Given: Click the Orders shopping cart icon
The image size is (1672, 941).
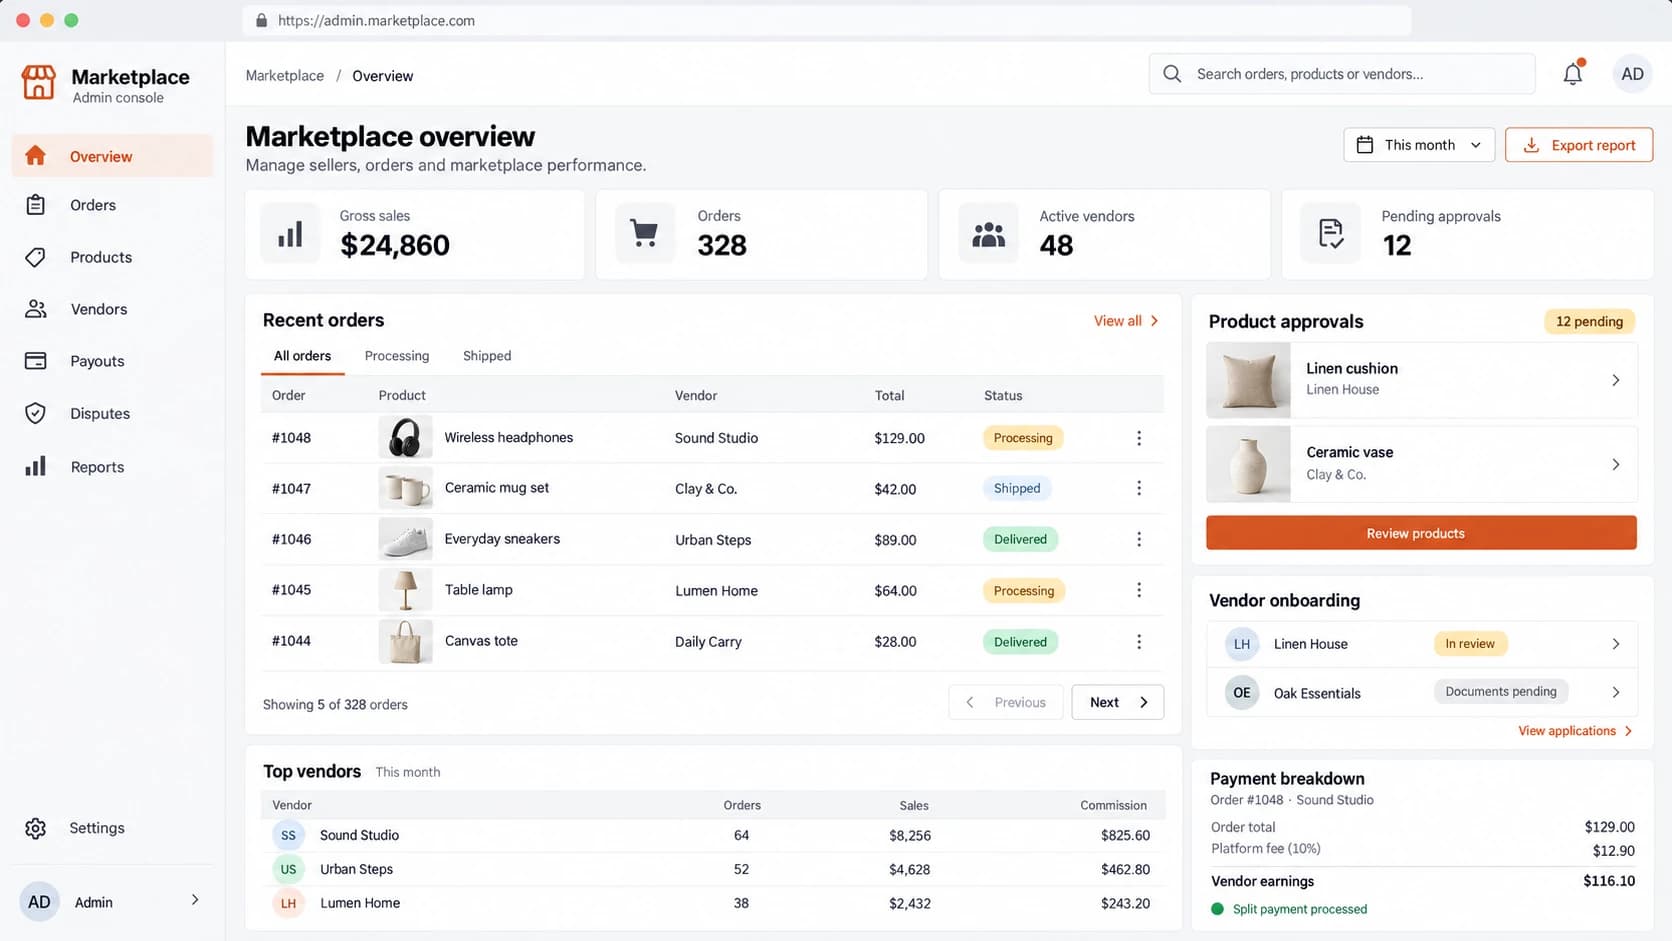Looking at the screenshot, I should click(x=645, y=234).
